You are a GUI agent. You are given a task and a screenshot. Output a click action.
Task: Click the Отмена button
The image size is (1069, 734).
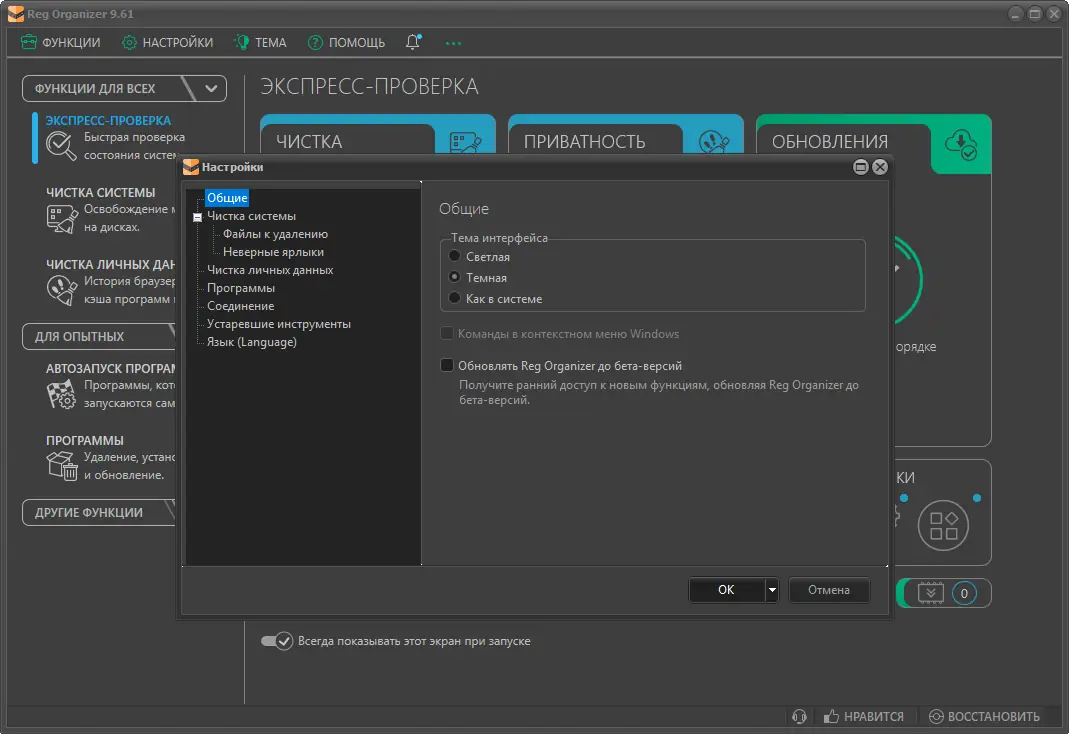click(829, 590)
